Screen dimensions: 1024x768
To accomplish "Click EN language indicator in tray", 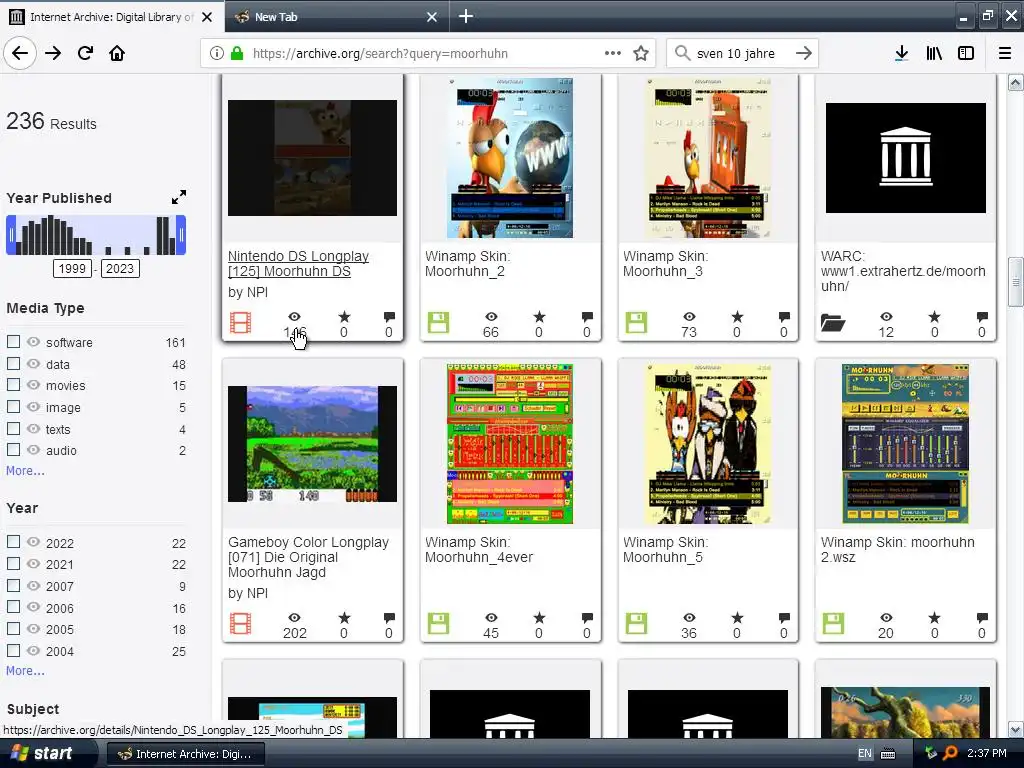I will click(865, 754).
